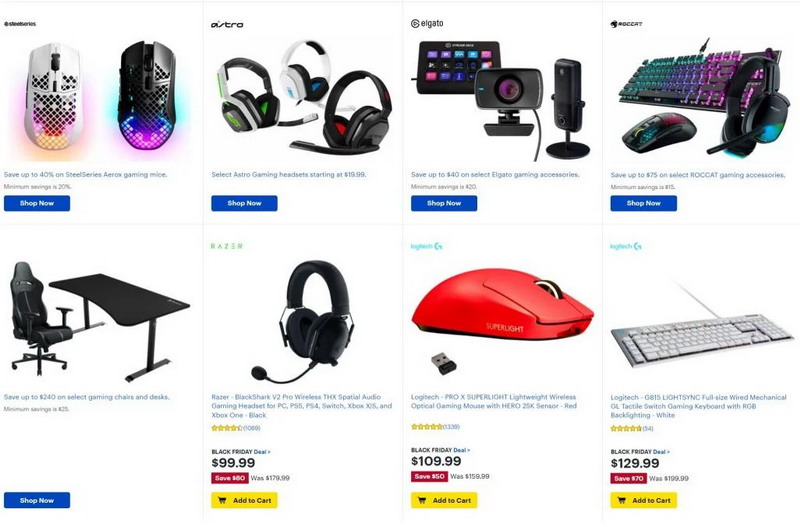The image size is (800, 527).
Task: Shop Now for gaming chairs and desks
Action: pyautogui.click(x=37, y=500)
